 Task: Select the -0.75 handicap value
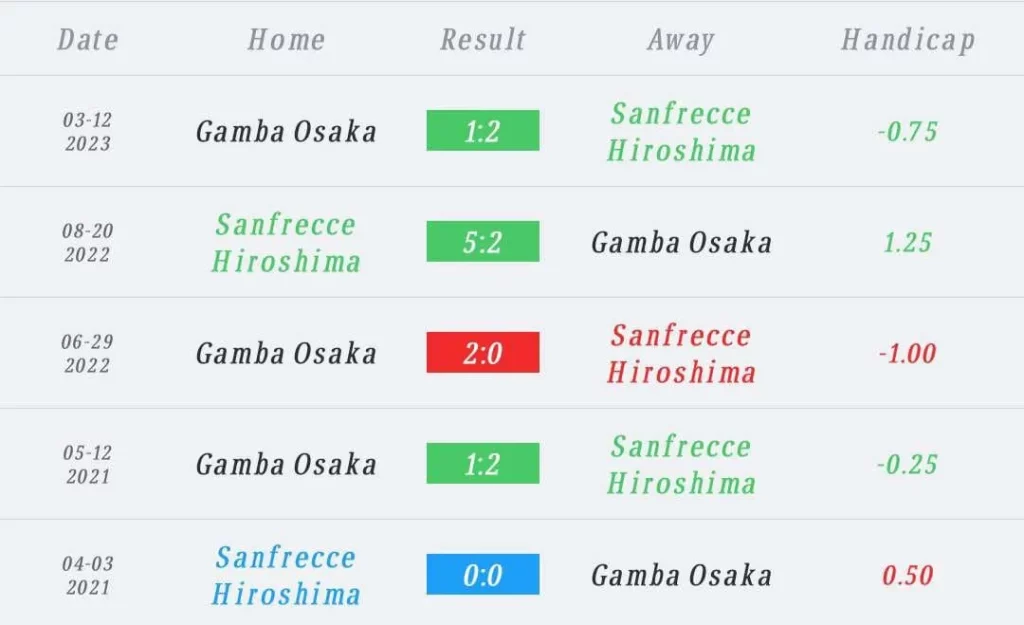pos(907,132)
